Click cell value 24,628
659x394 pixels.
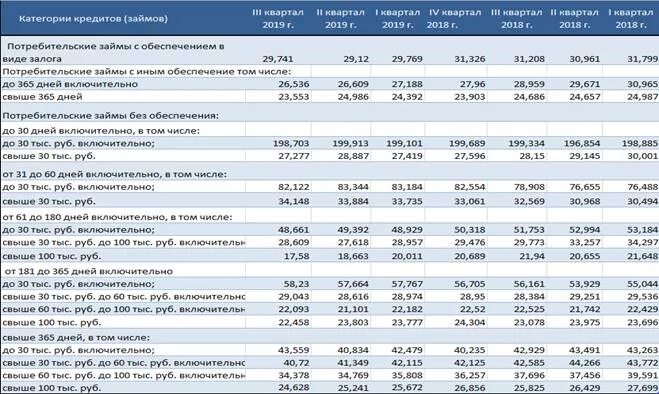293,388
